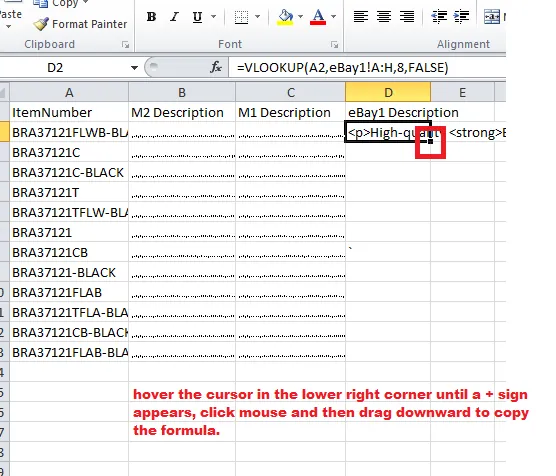
Task: Expand the font color dropdown arrow
Action: pyautogui.click(x=333, y=16)
